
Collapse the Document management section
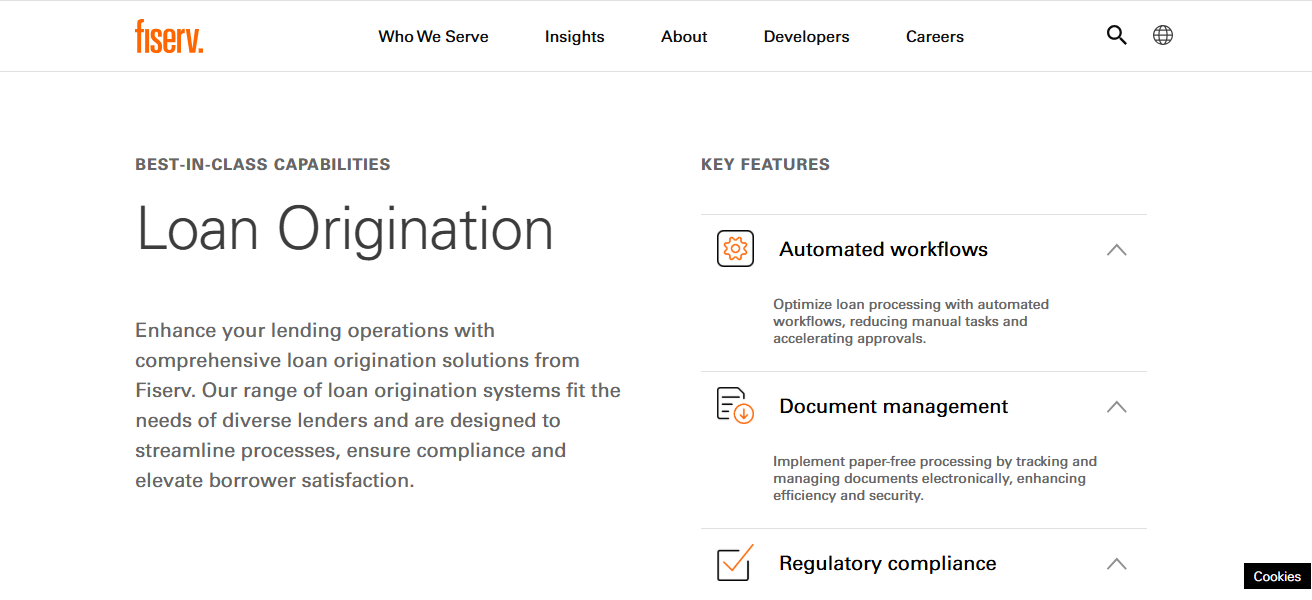click(x=1116, y=407)
